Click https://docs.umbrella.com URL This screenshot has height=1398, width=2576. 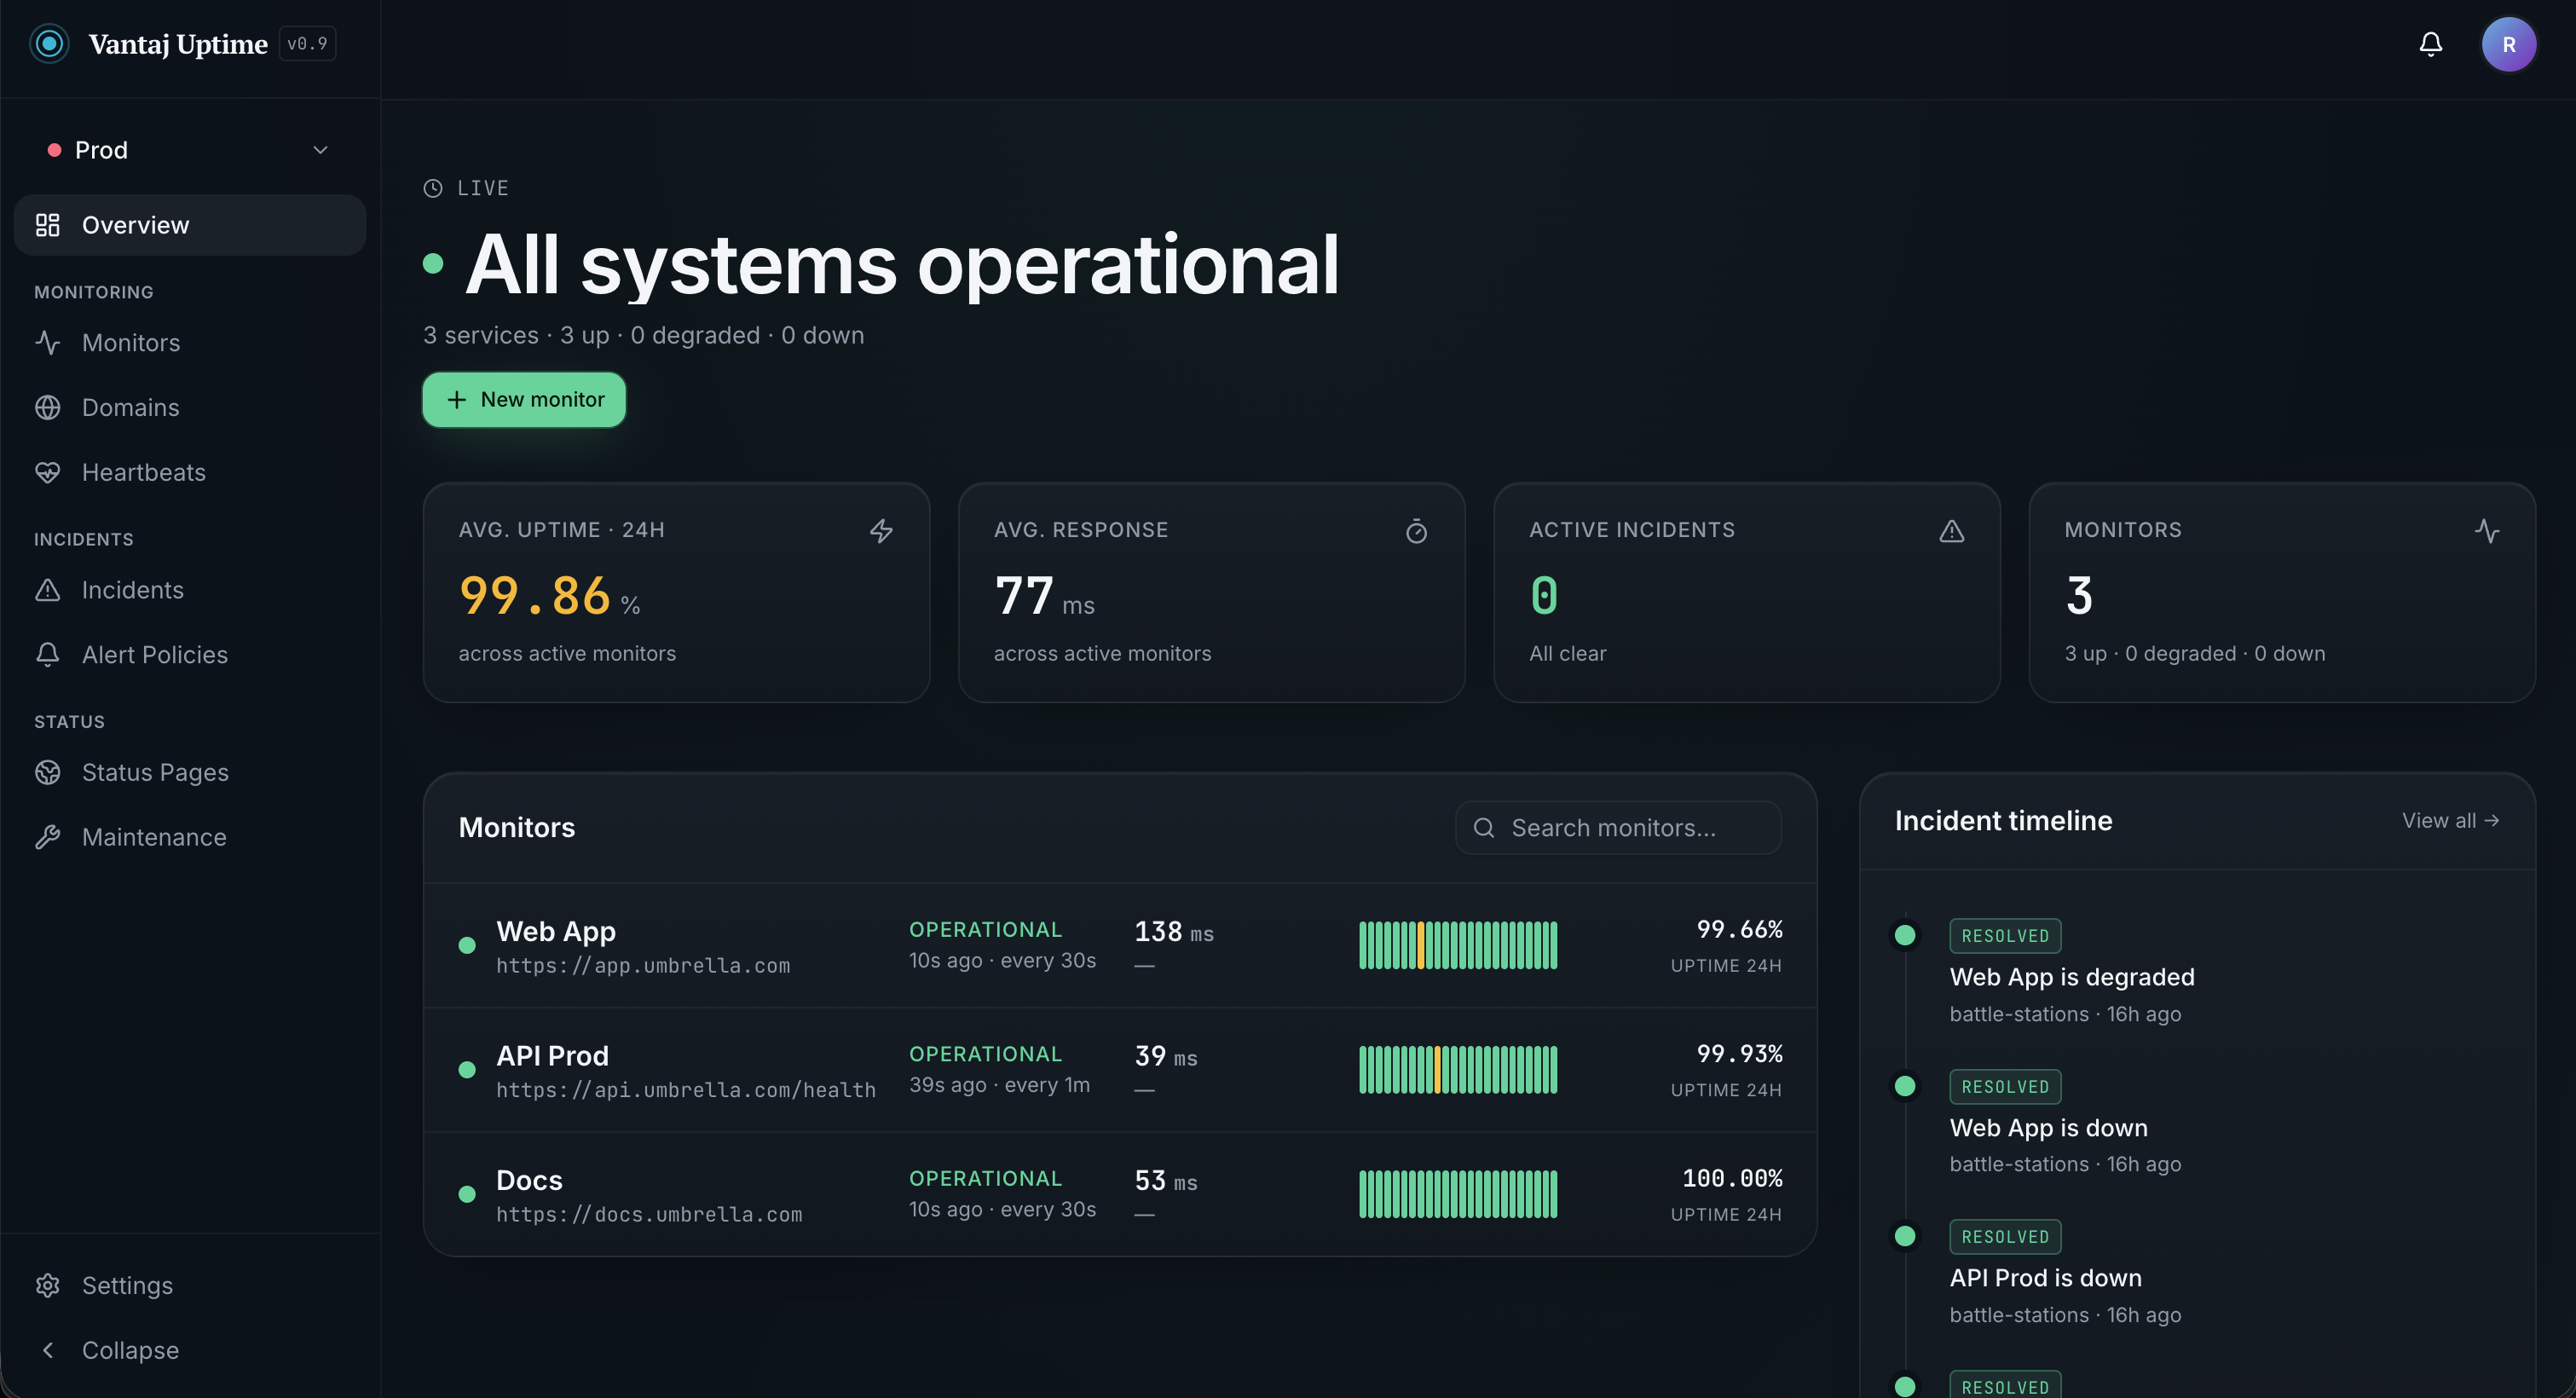pyautogui.click(x=649, y=1215)
